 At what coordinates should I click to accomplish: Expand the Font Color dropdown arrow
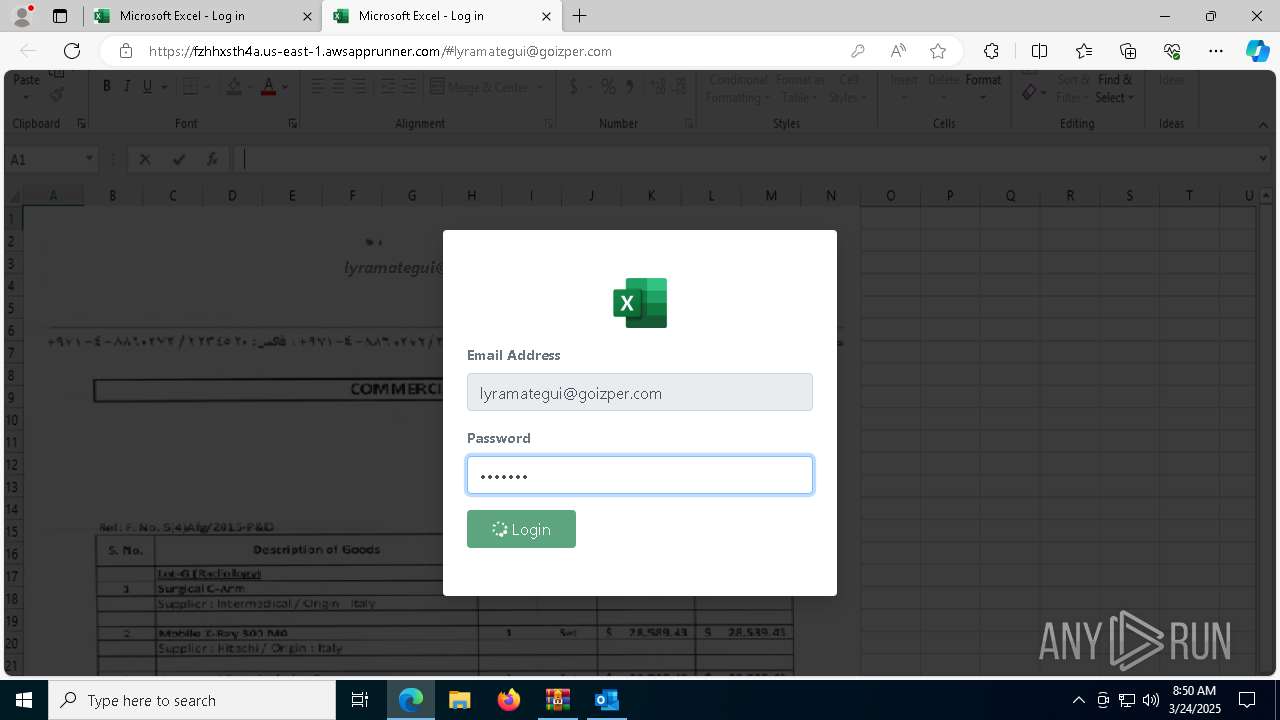(x=285, y=87)
